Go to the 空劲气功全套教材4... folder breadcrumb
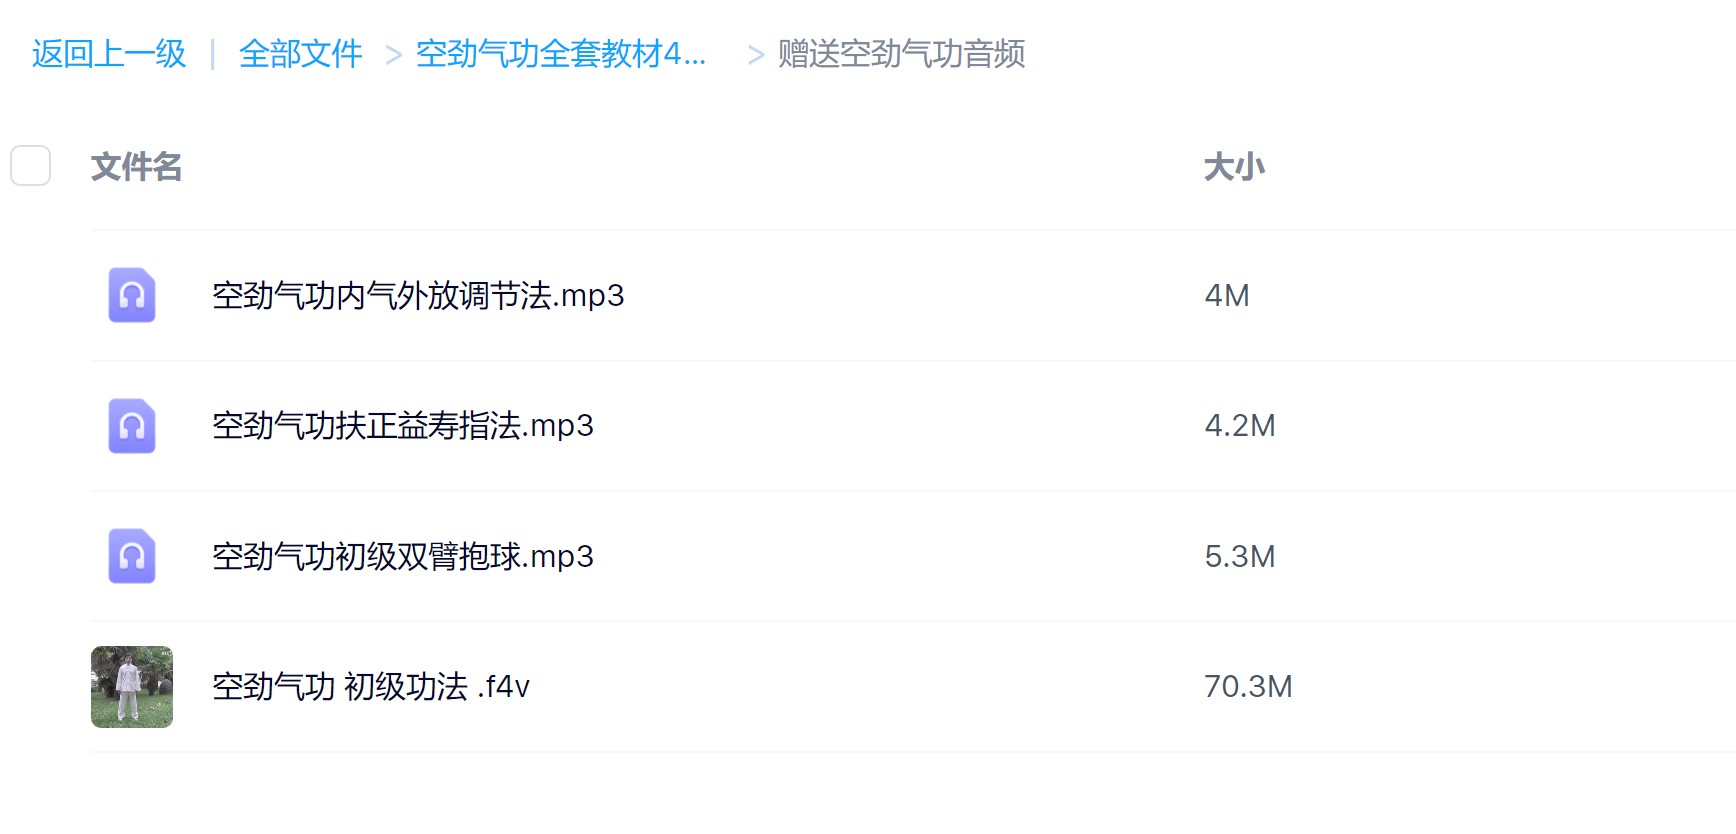 click(x=560, y=54)
